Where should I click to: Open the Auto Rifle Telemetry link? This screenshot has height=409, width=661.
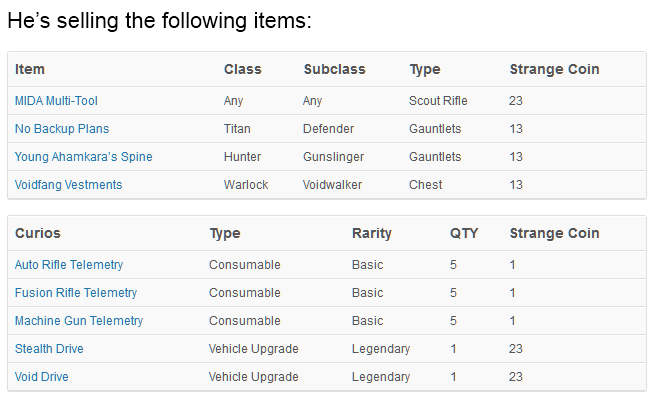pyautogui.click(x=69, y=265)
